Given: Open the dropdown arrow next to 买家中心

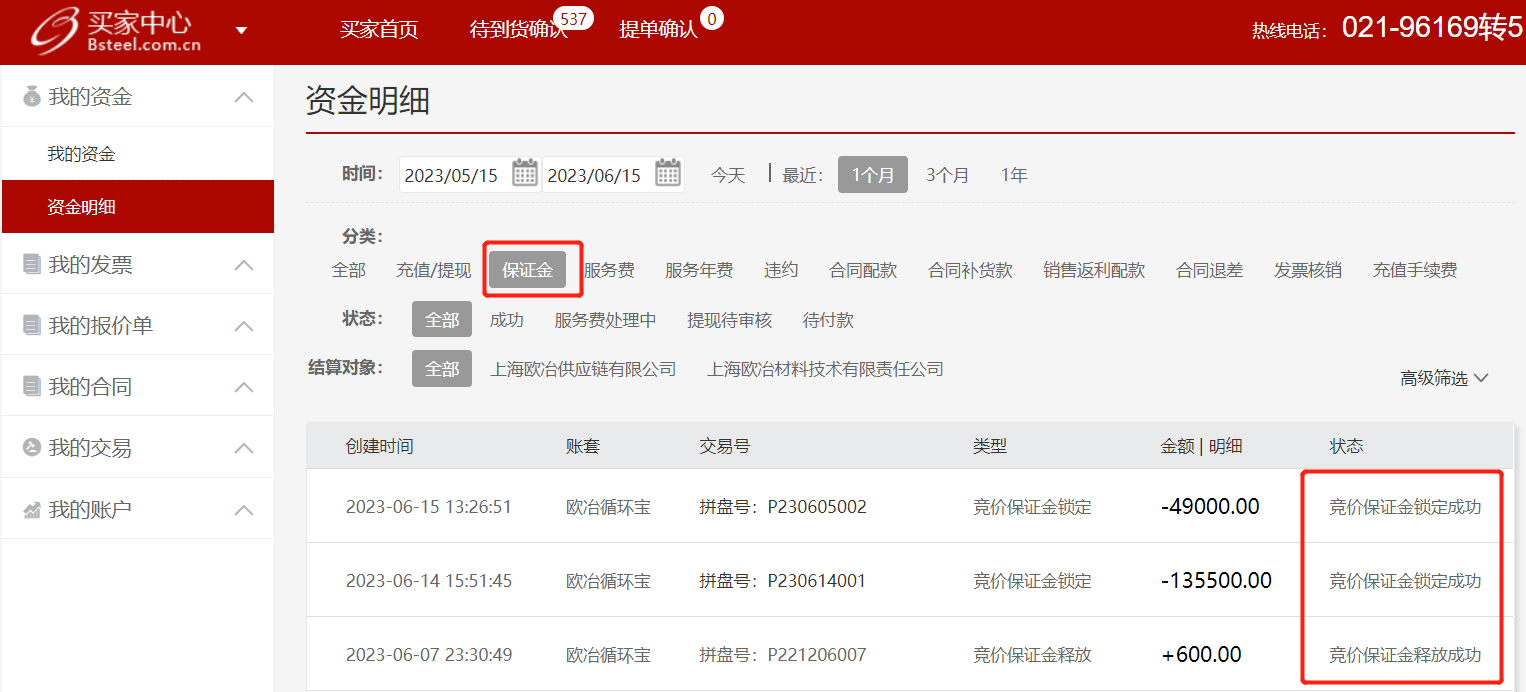Looking at the screenshot, I should click(241, 30).
